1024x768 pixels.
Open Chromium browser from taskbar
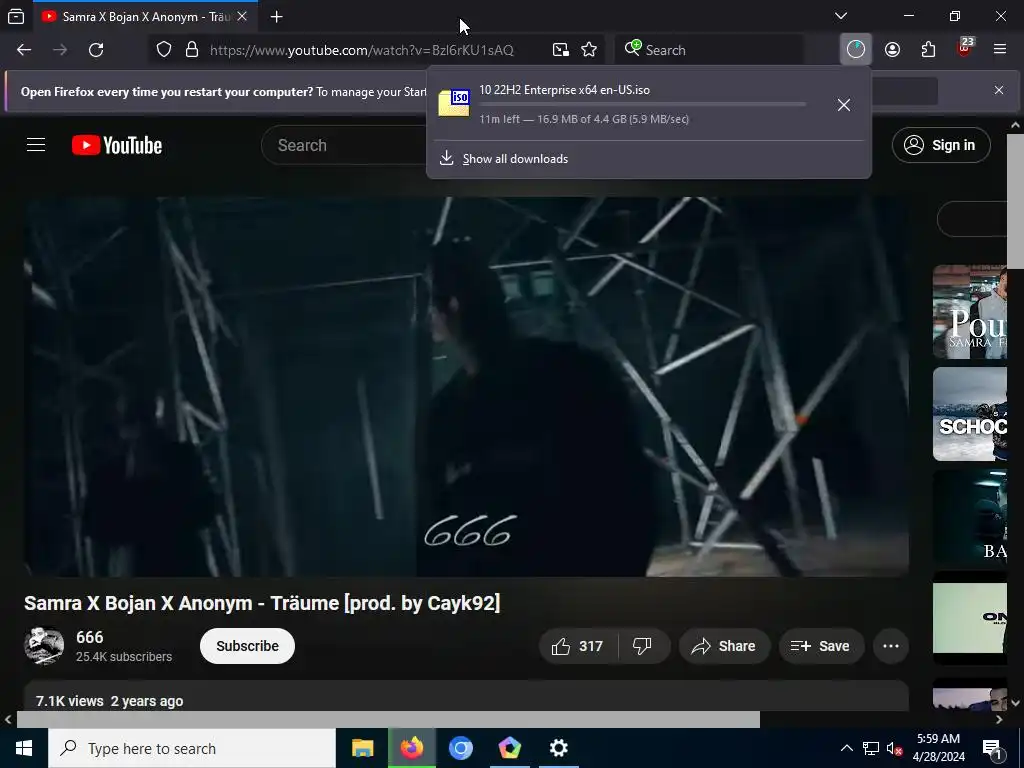pyautogui.click(x=460, y=748)
